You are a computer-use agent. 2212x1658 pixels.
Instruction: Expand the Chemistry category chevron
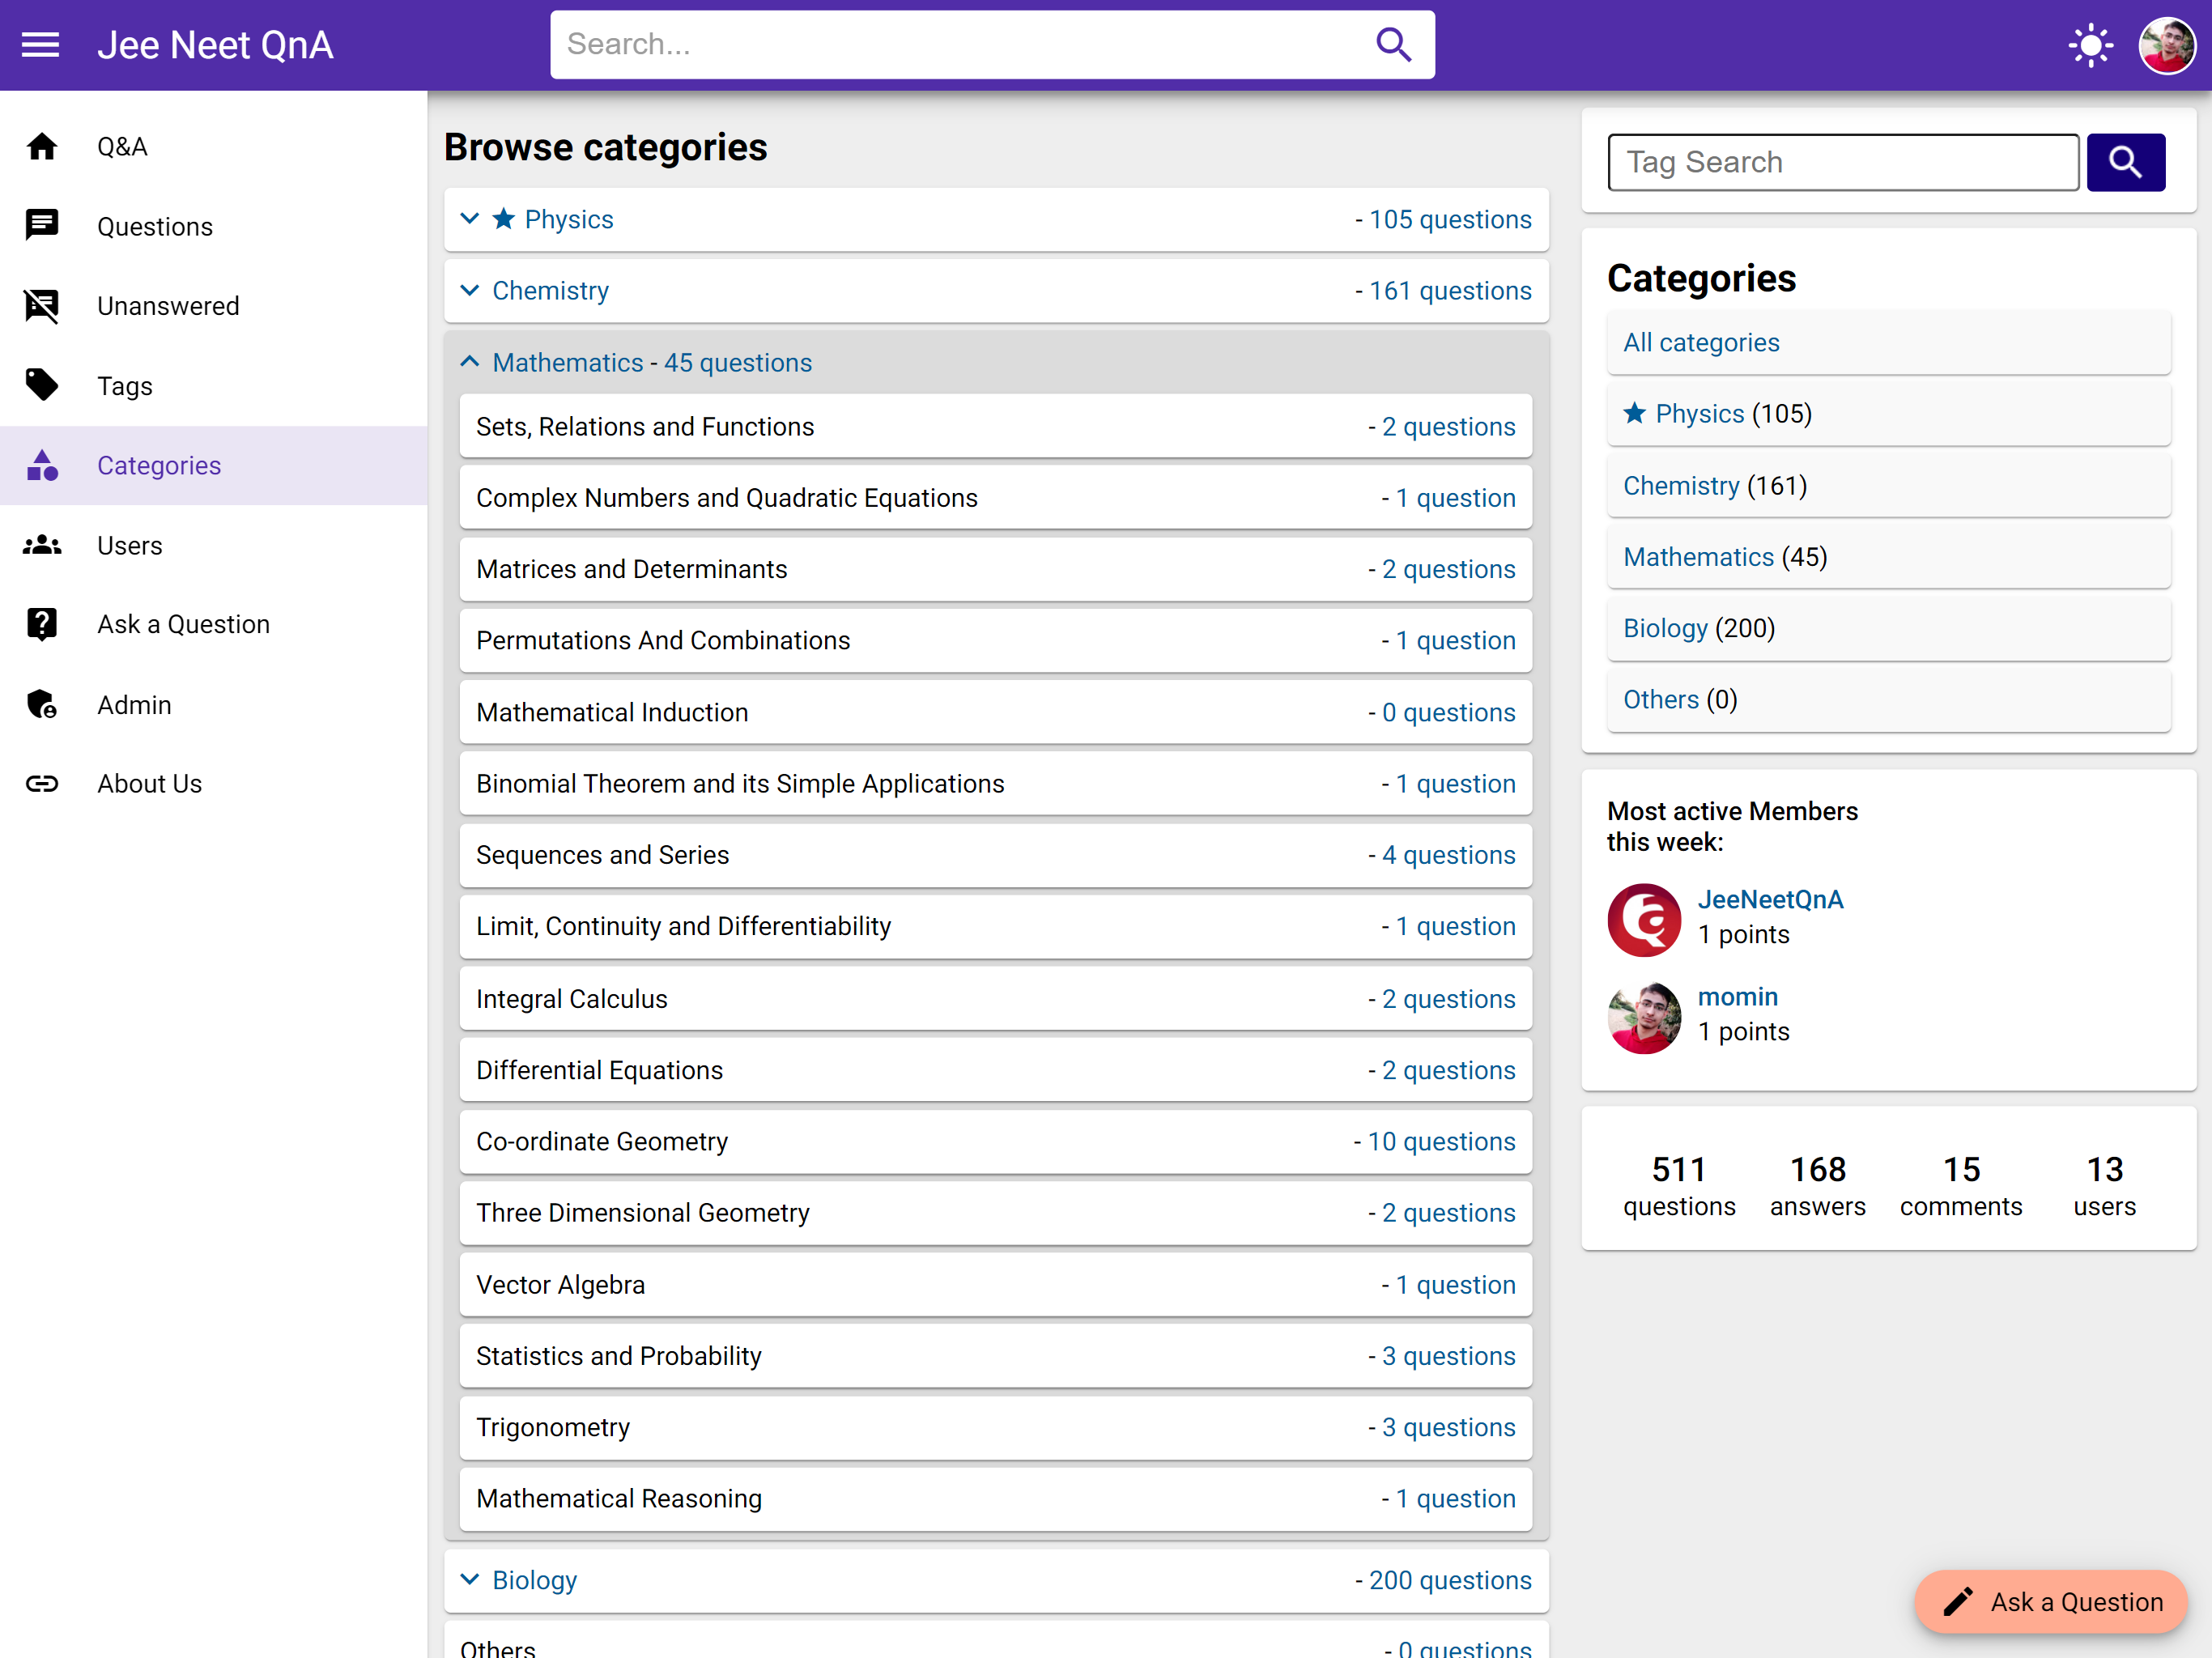pyautogui.click(x=469, y=291)
